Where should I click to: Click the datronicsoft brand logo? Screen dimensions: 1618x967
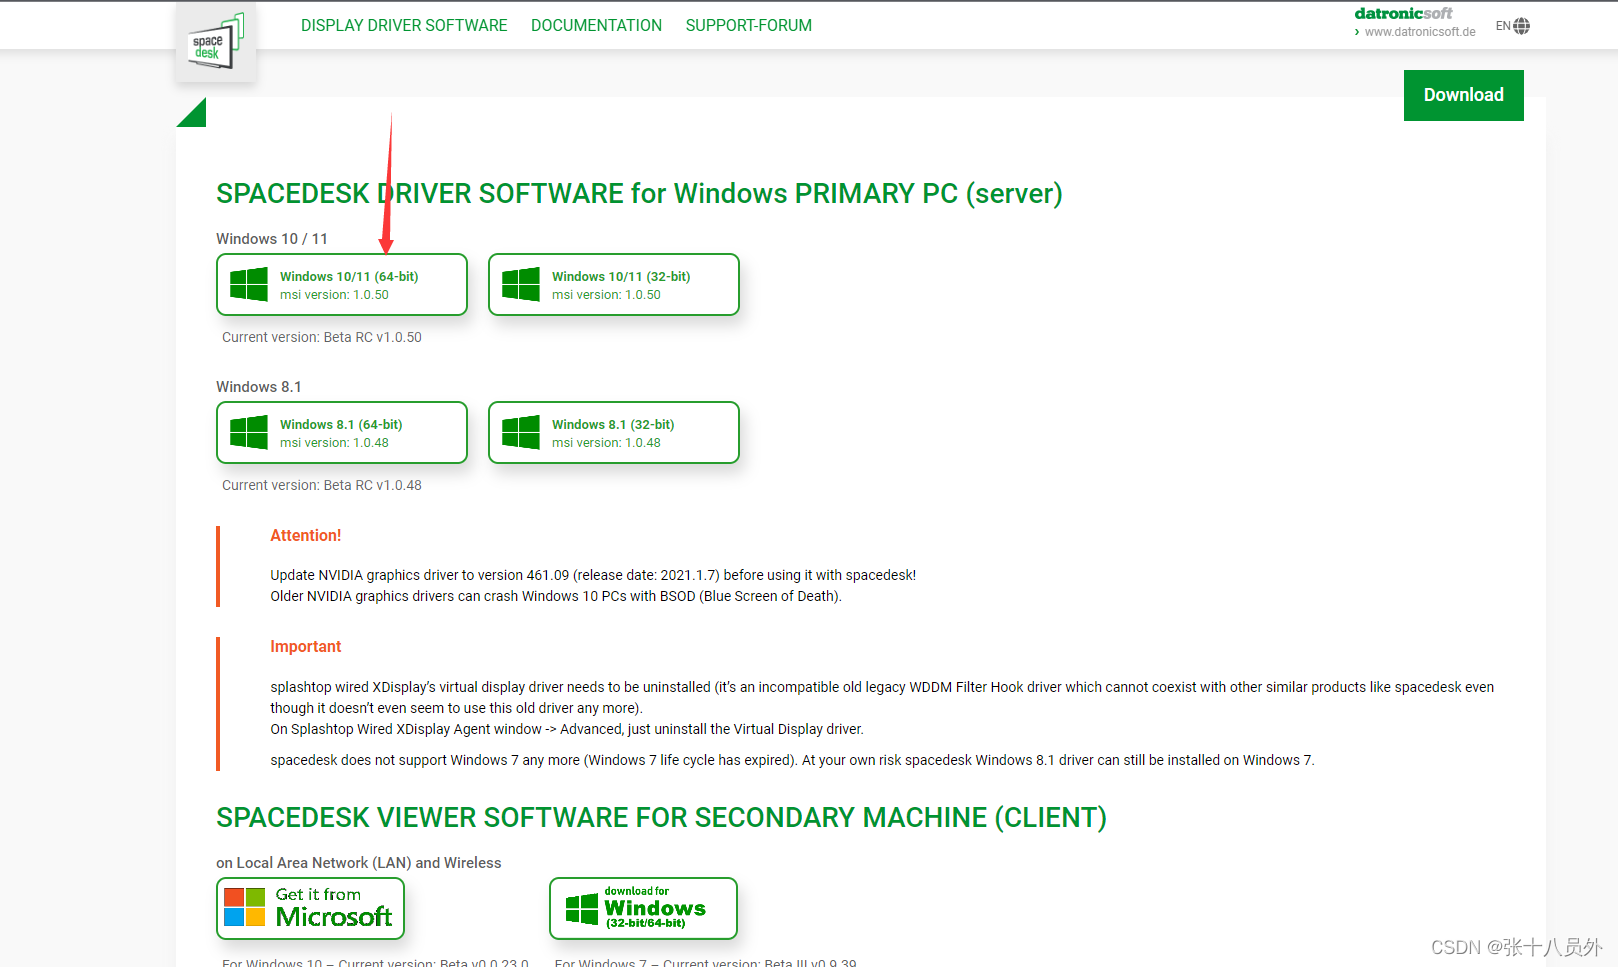pyautogui.click(x=1403, y=13)
